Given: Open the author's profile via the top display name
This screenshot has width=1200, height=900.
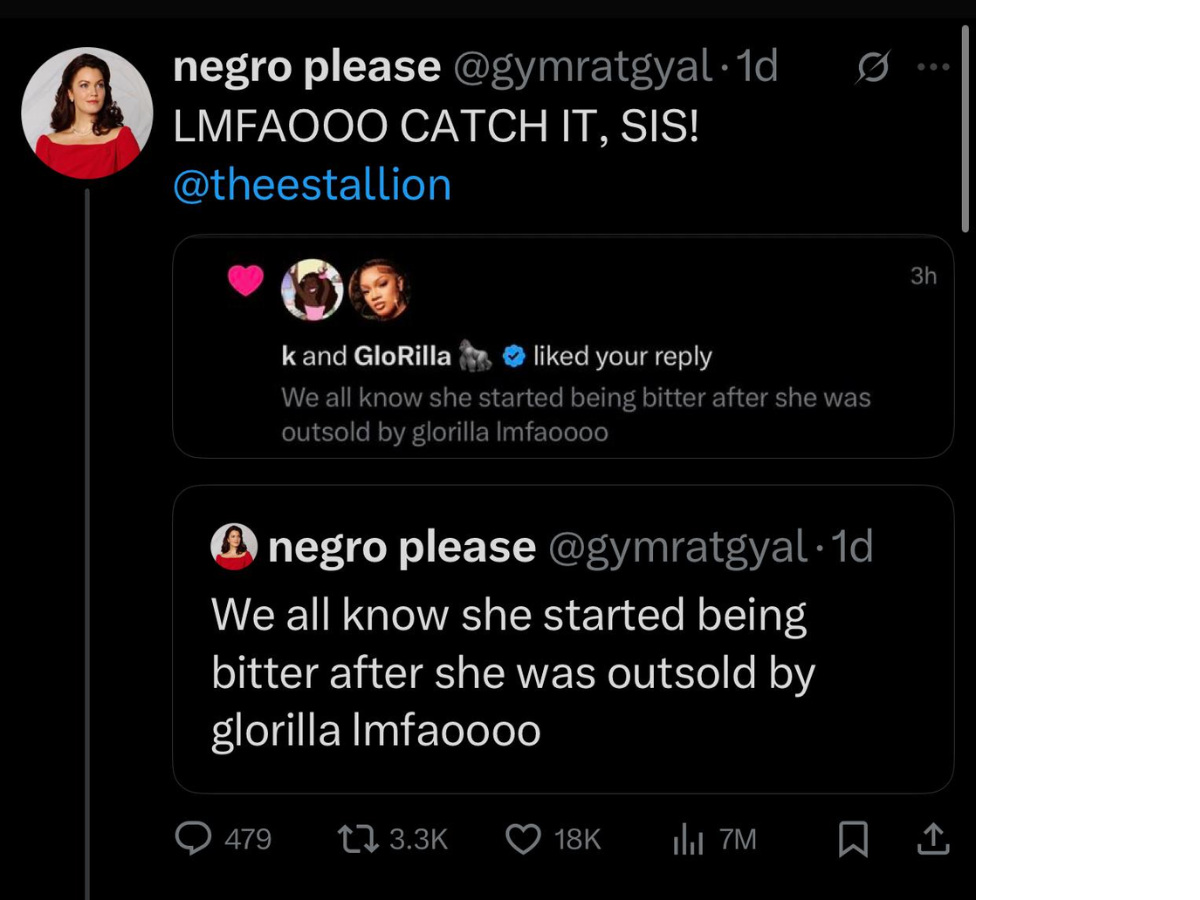Looking at the screenshot, I should click(x=306, y=68).
